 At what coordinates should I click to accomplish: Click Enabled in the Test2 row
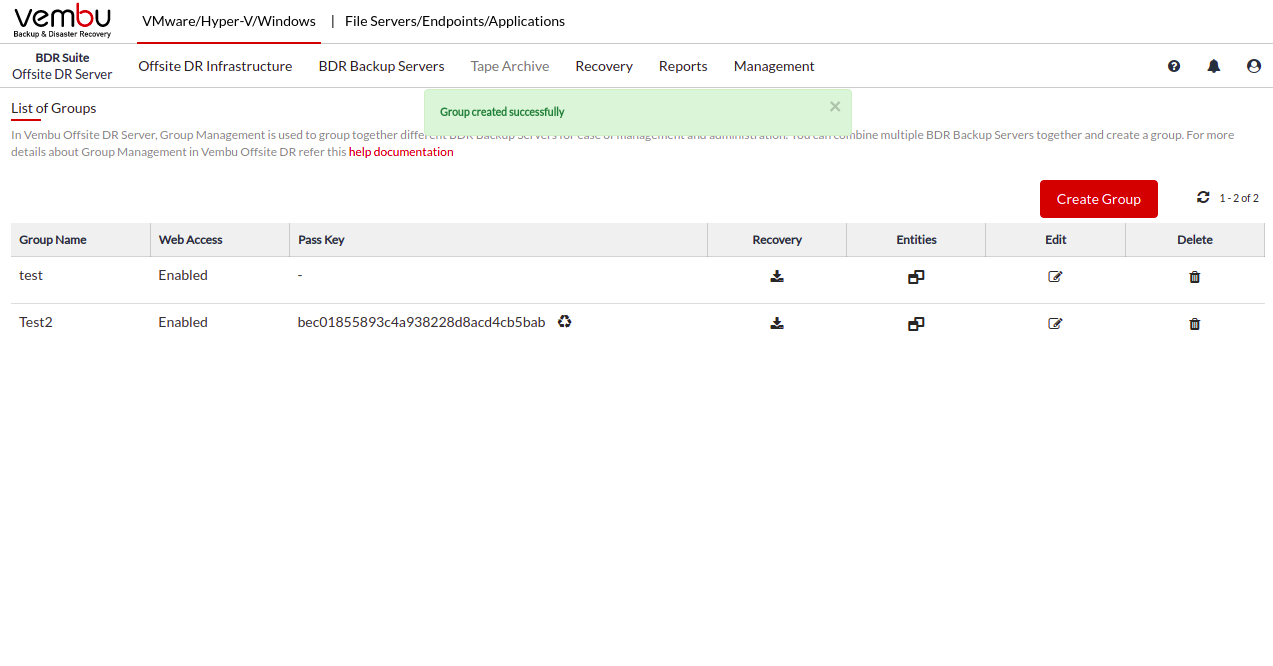click(183, 322)
